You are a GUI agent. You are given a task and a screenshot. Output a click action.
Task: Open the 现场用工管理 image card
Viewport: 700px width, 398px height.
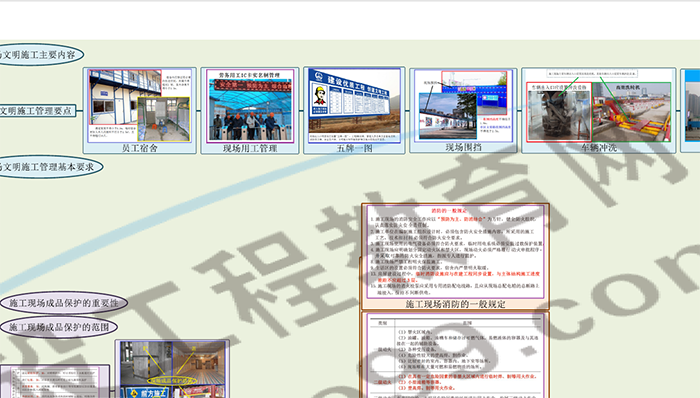250,111
